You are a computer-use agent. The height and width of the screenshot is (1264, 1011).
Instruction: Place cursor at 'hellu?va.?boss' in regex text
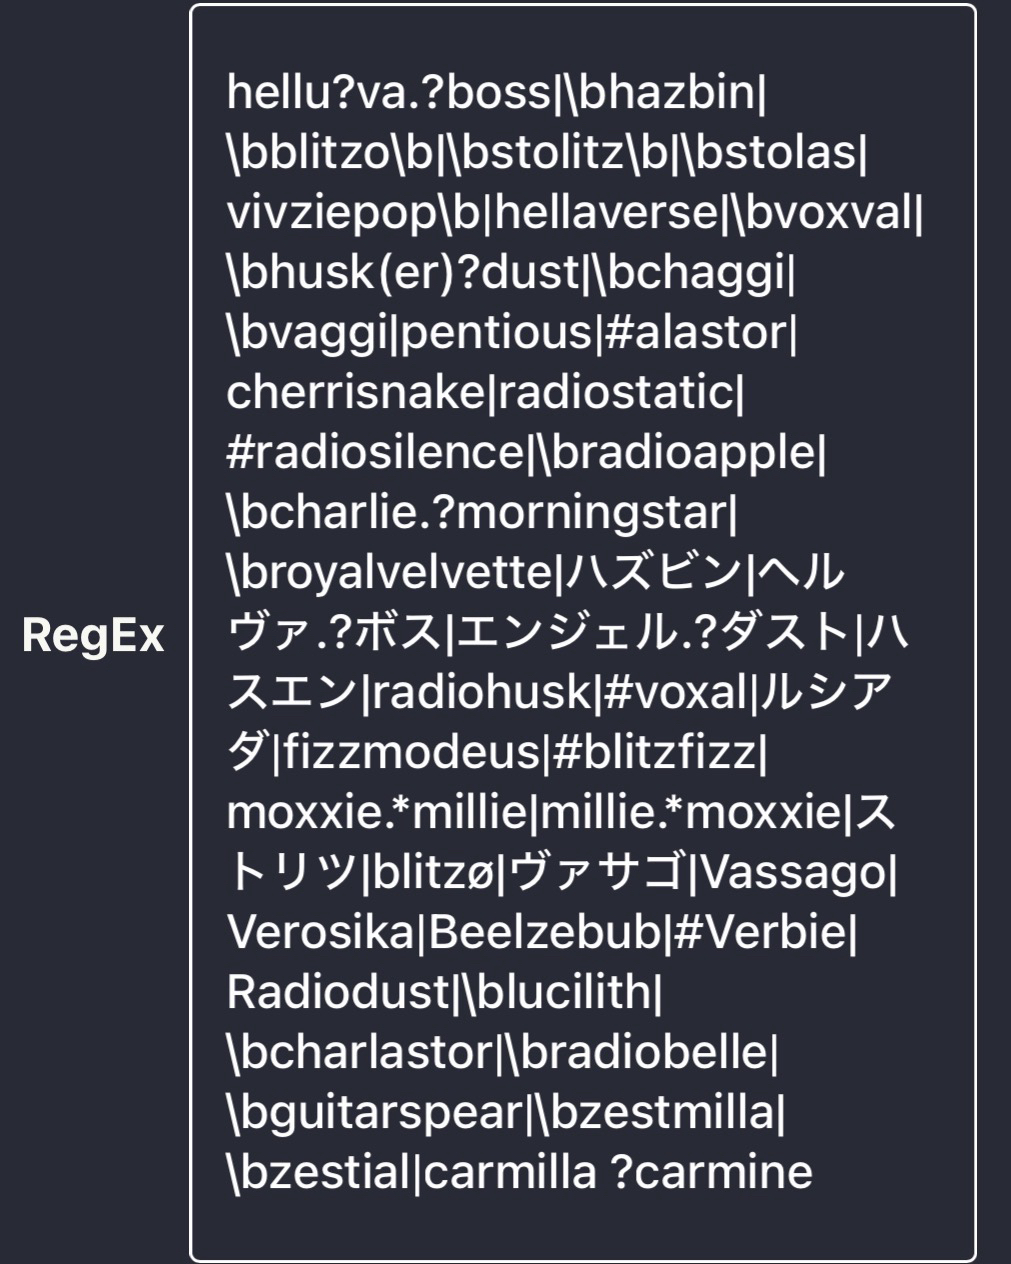pos(388,93)
